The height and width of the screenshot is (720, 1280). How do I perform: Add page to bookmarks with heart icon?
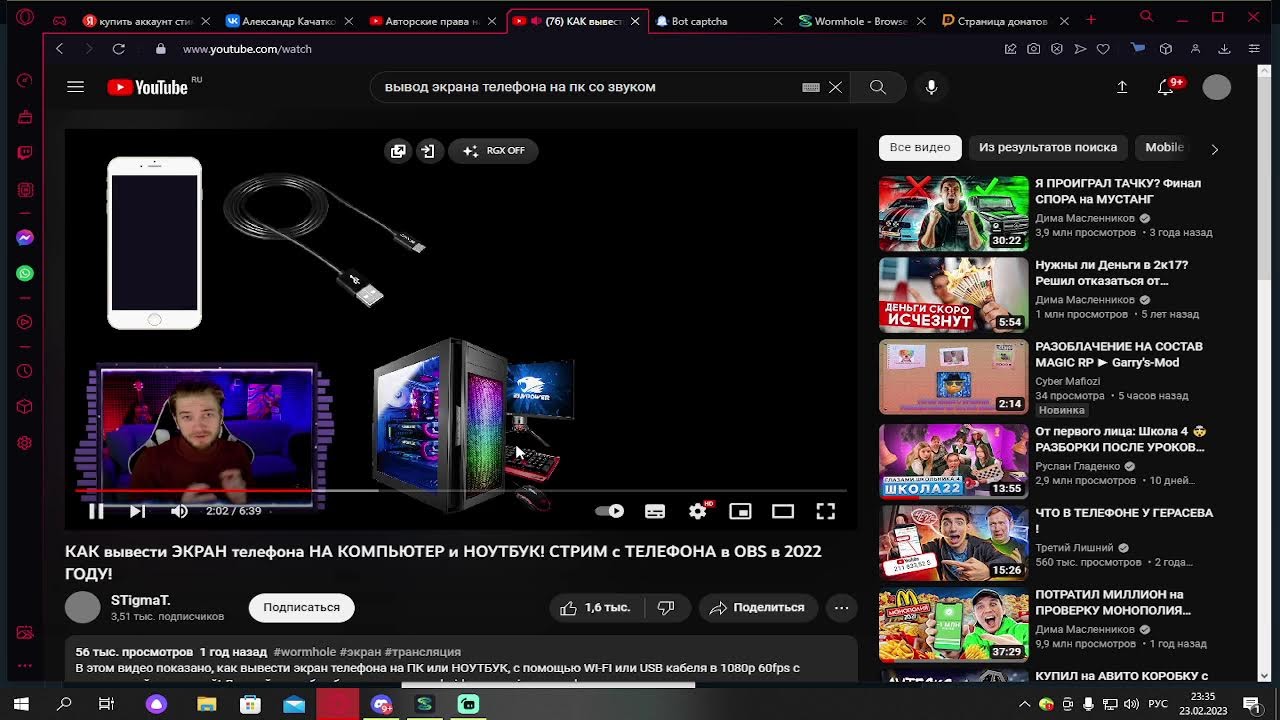pos(1103,48)
